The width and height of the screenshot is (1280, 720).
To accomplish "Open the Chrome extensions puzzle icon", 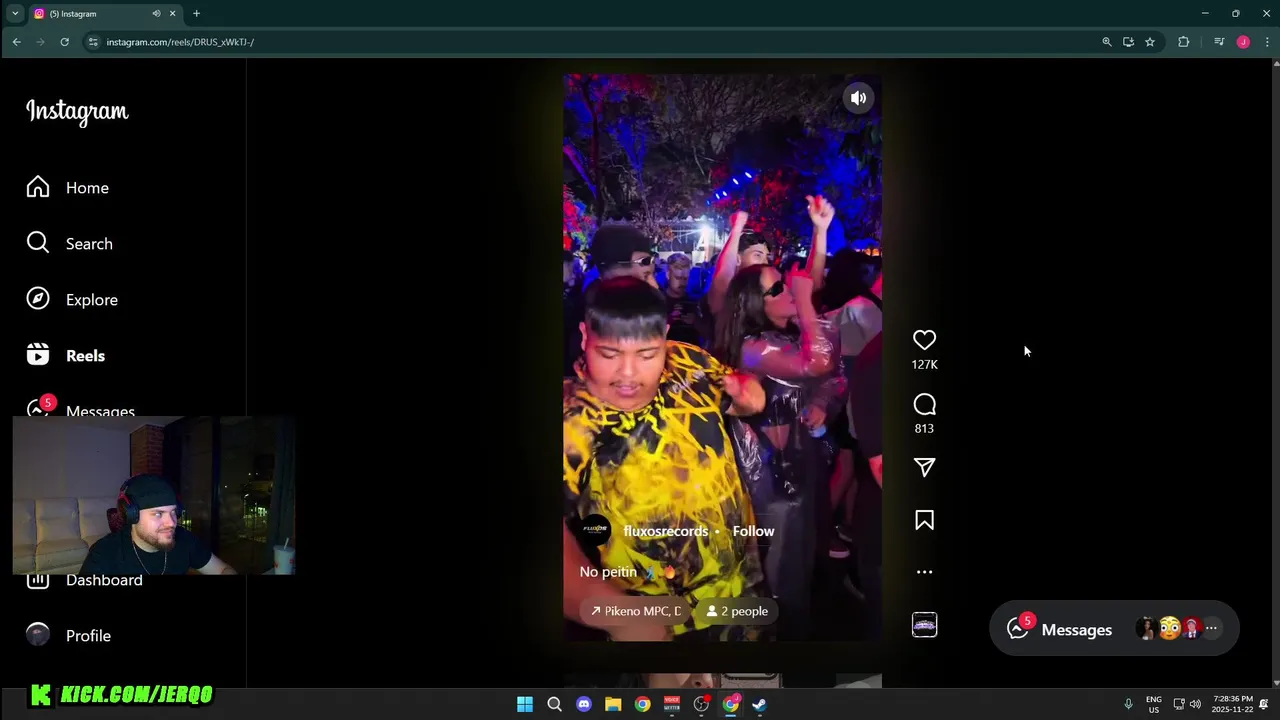I will pyautogui.click(x=1183, y=42).
